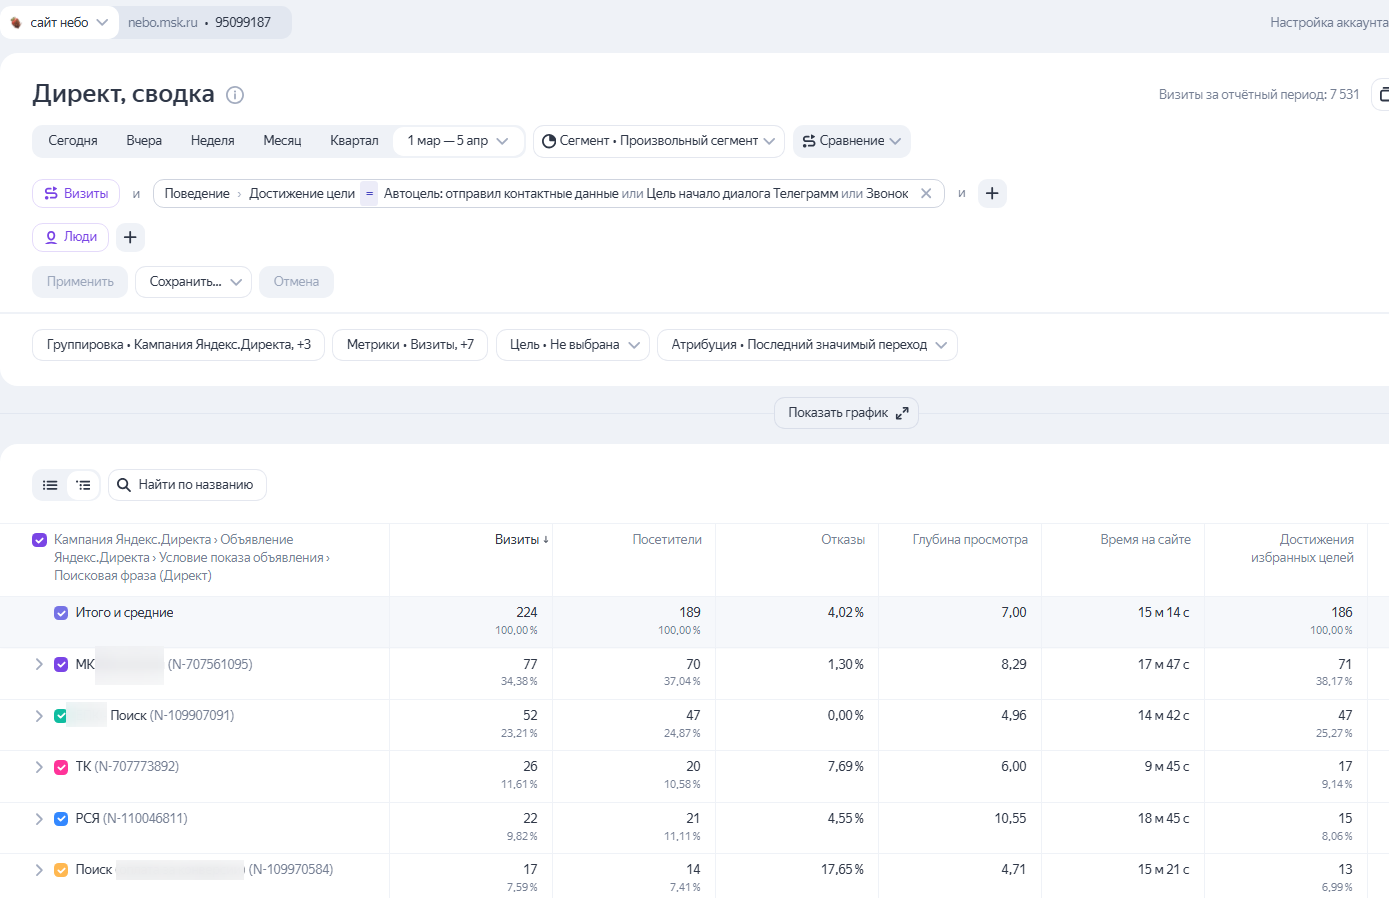Click the Найти по названию search field
This screenshot has width=1389, height=898.
click(195, 485)
